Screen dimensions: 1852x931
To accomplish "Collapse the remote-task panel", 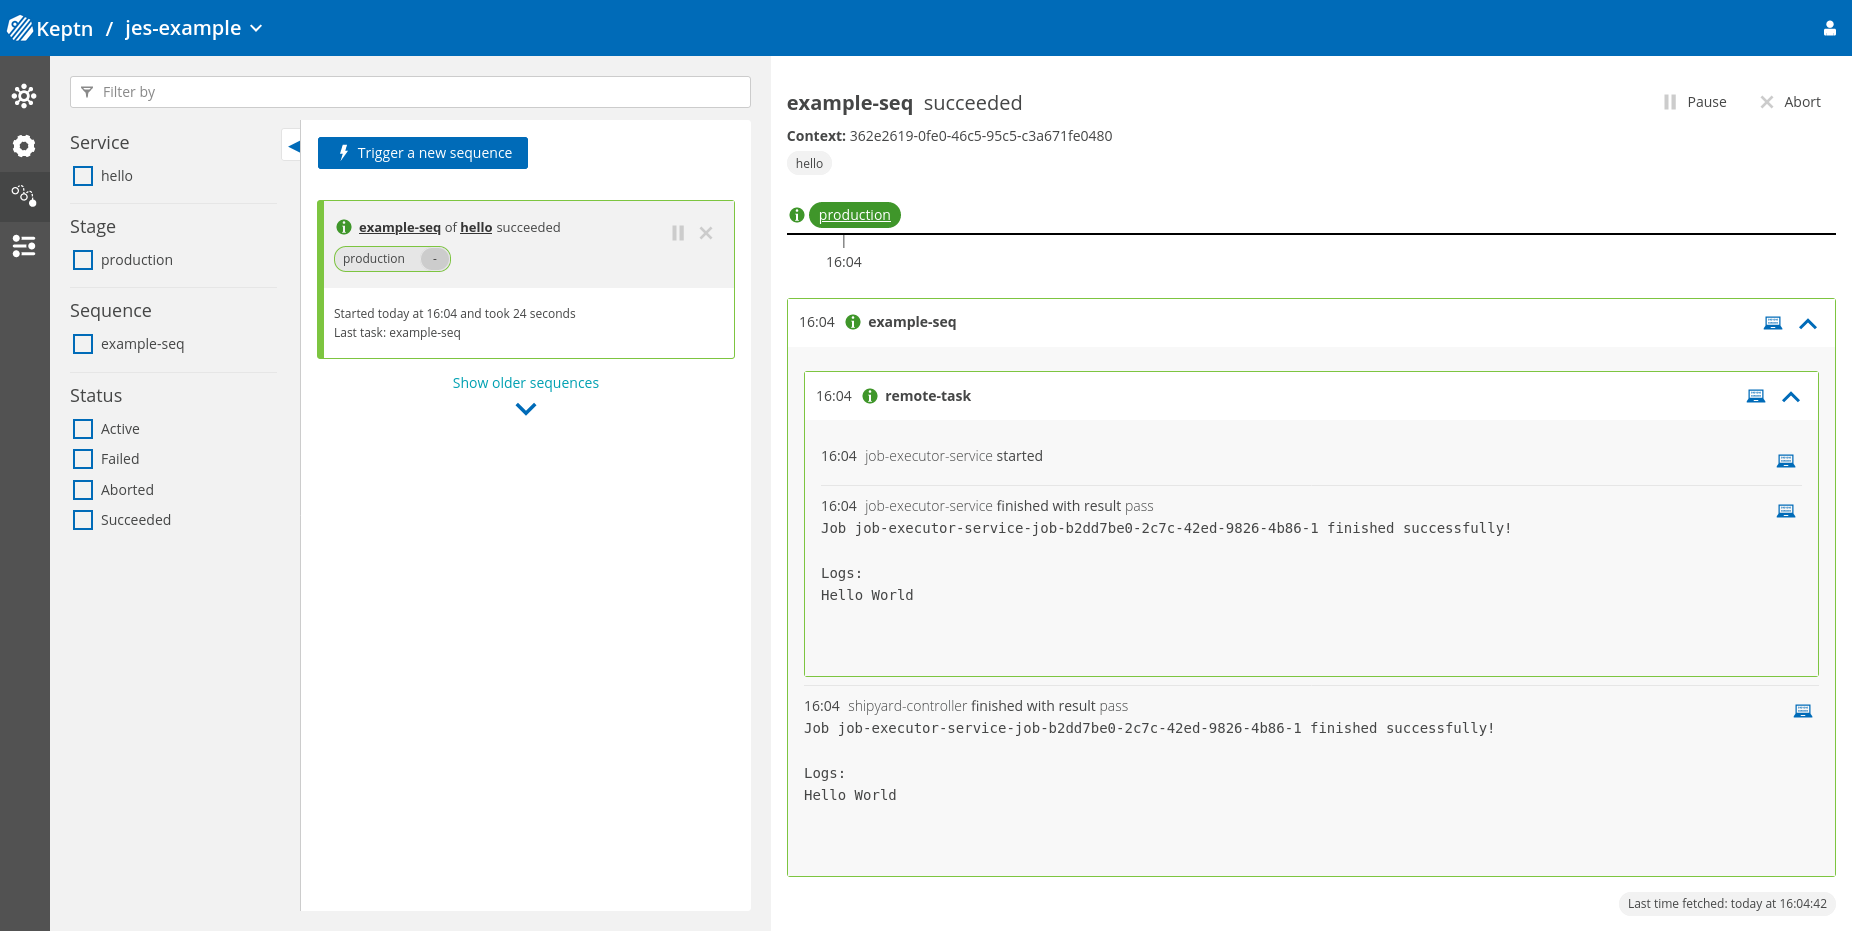I will tap(1791, 397).
